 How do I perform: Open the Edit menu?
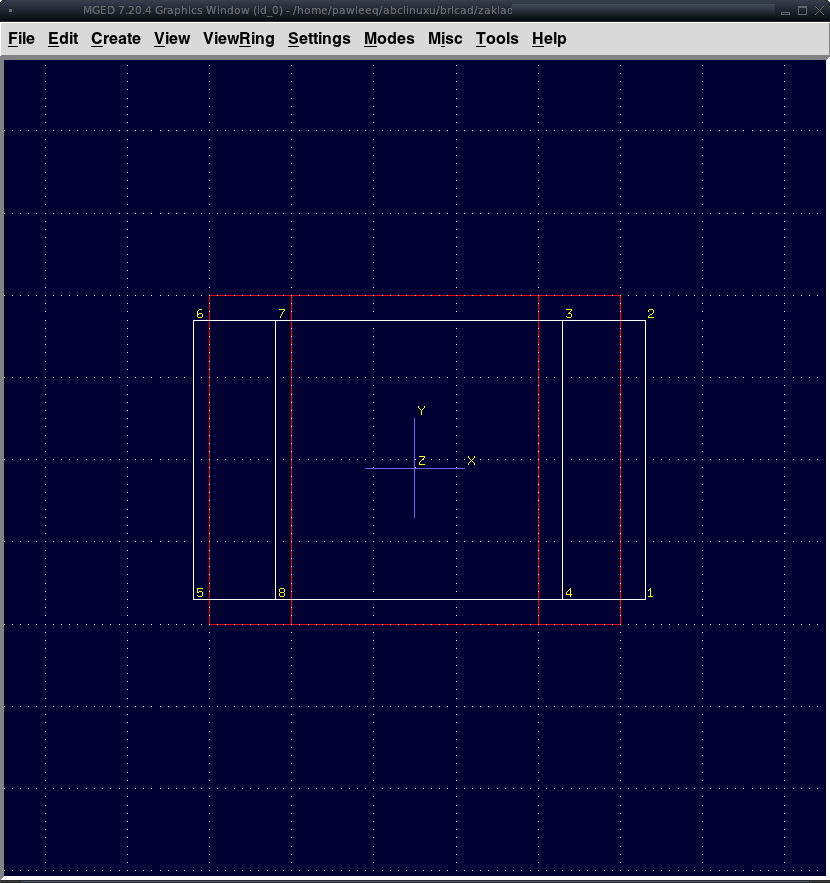pos(63,38)
